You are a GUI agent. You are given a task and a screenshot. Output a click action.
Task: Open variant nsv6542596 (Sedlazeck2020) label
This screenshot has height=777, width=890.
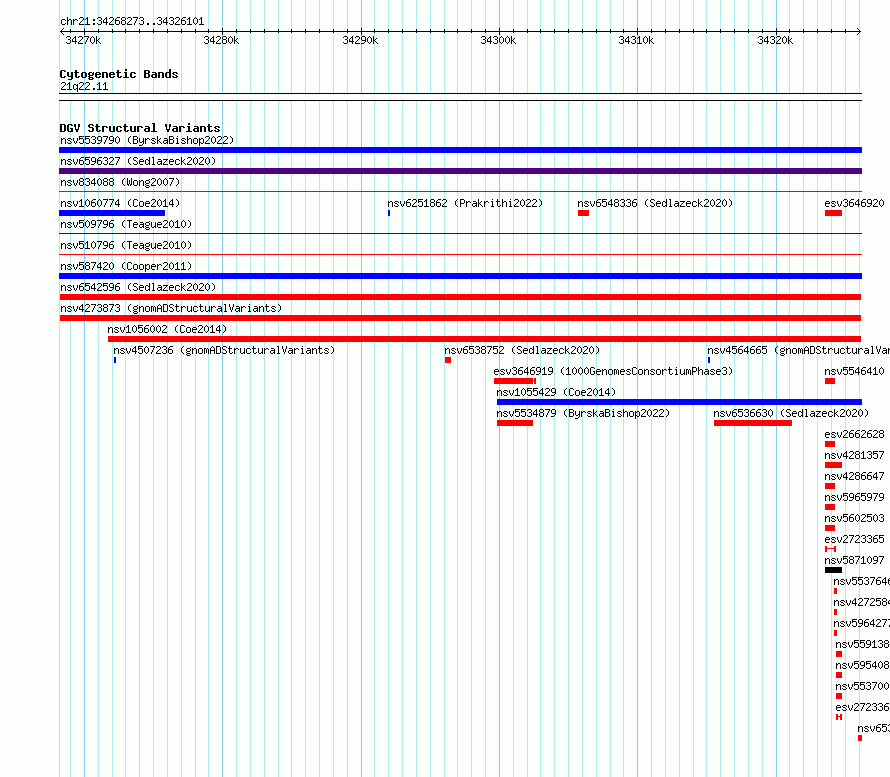coord(138,287)
